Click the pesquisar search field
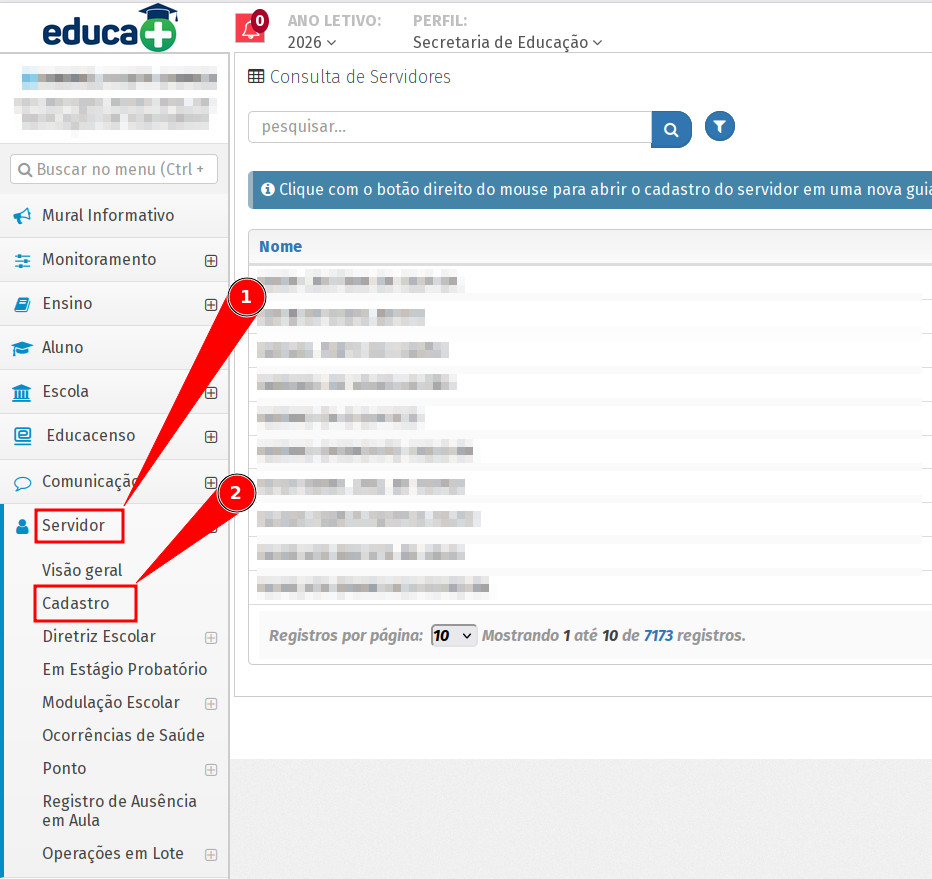Screen dimensions: 932x879 (450, 128)
